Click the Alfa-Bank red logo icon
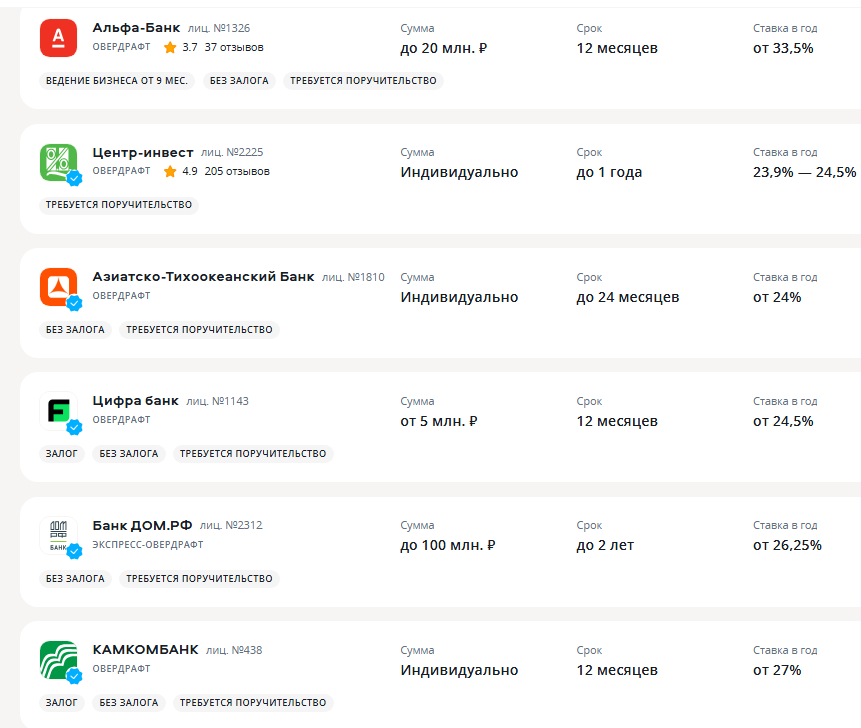The width and height of the screenshot is (861, 728). pos(58,38)
